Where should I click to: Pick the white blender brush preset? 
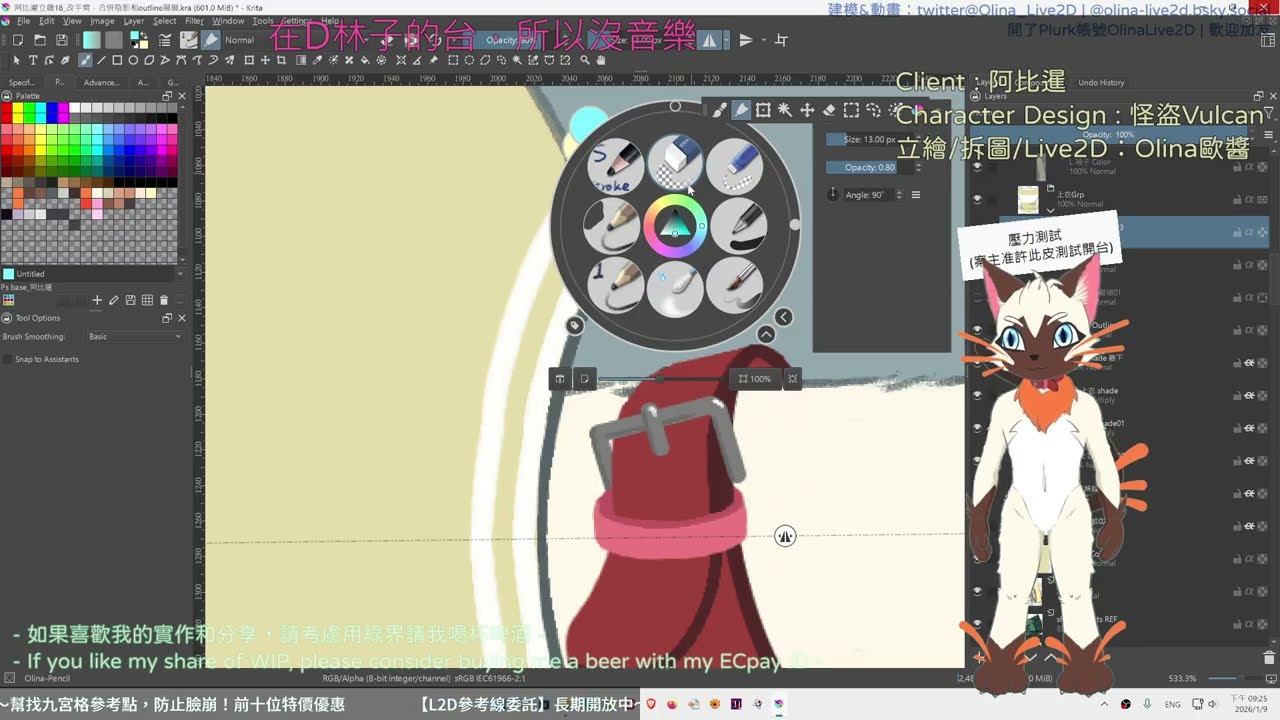coord(675,289)
